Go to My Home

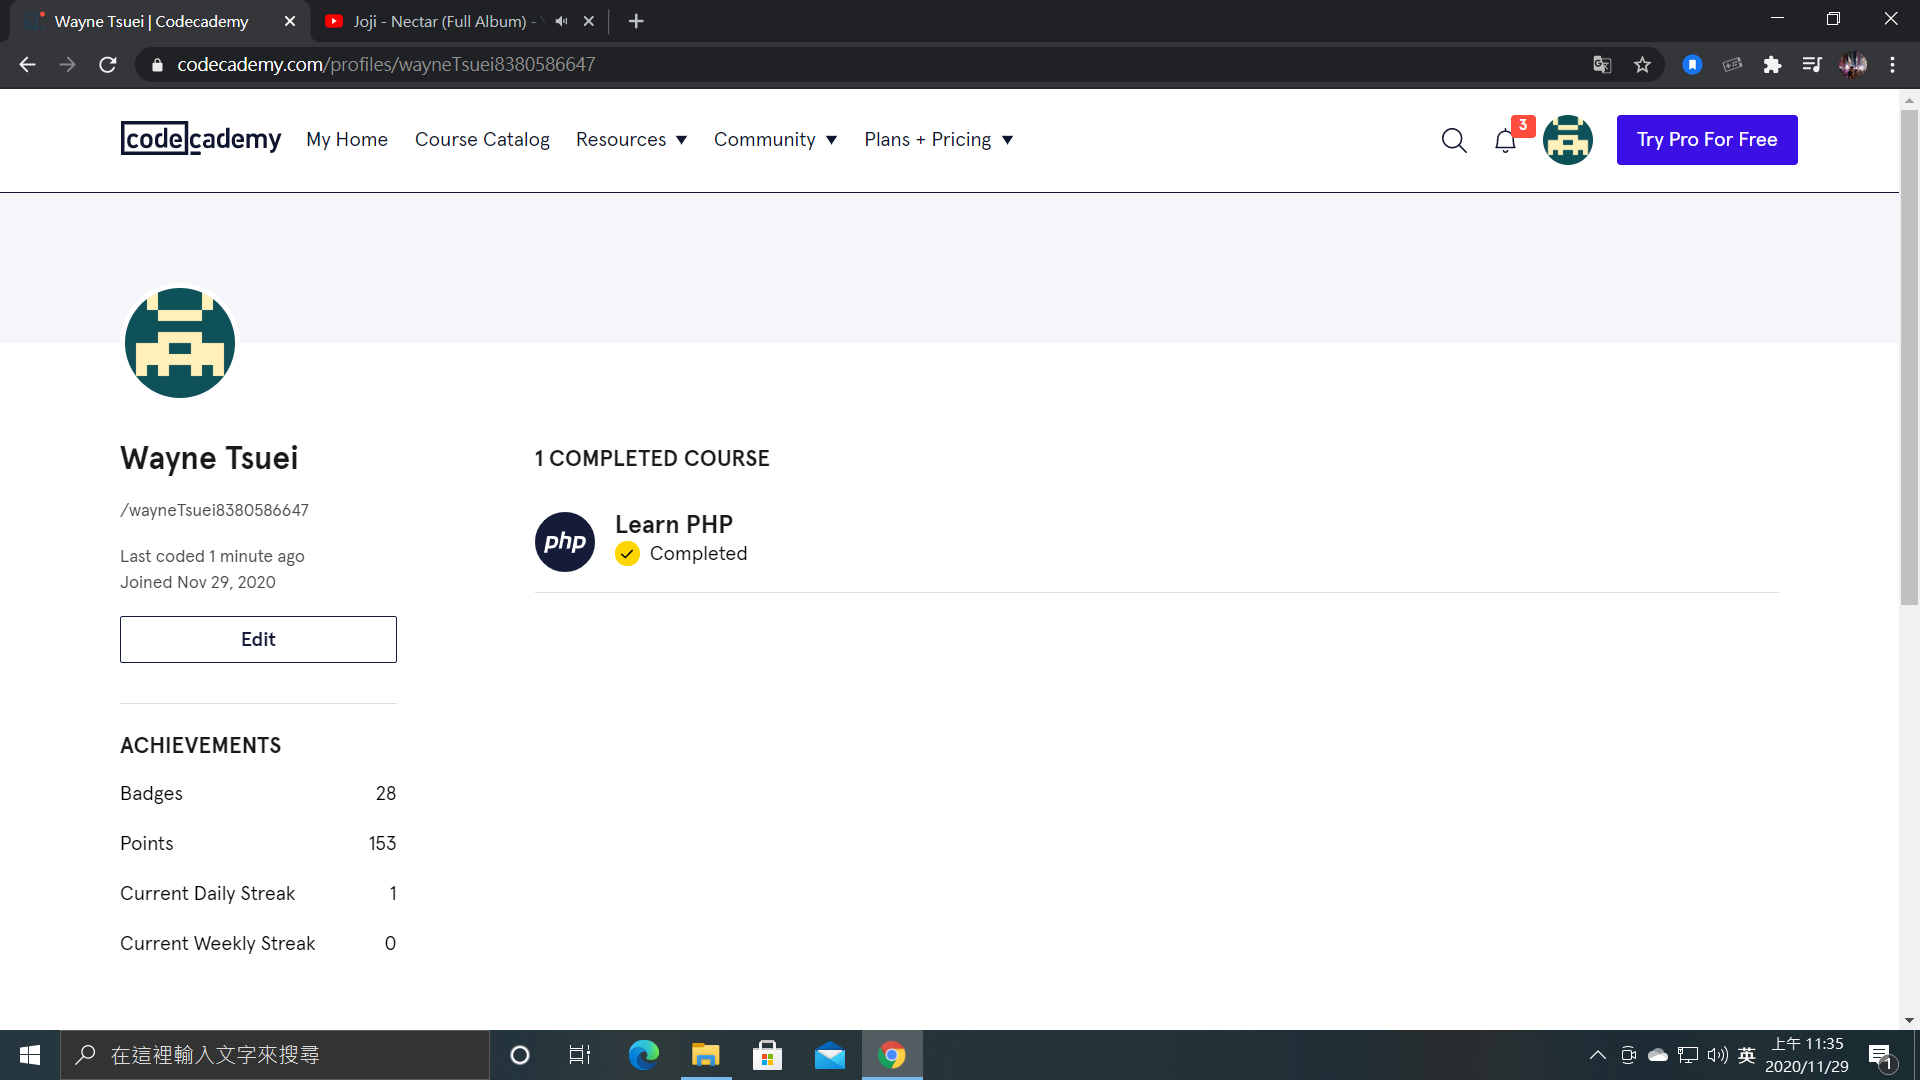(347, 140)
